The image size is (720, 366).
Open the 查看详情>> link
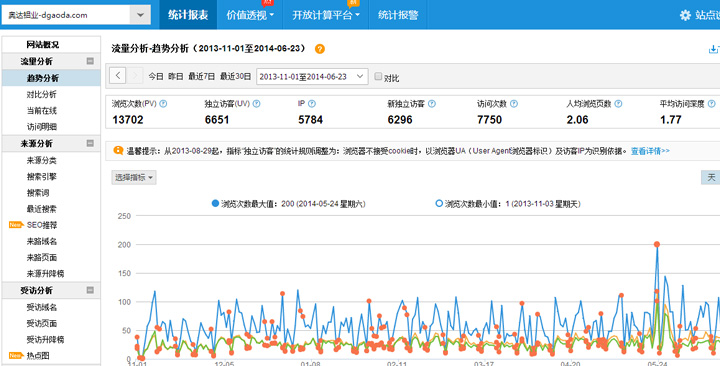click(x=650, y=151)
